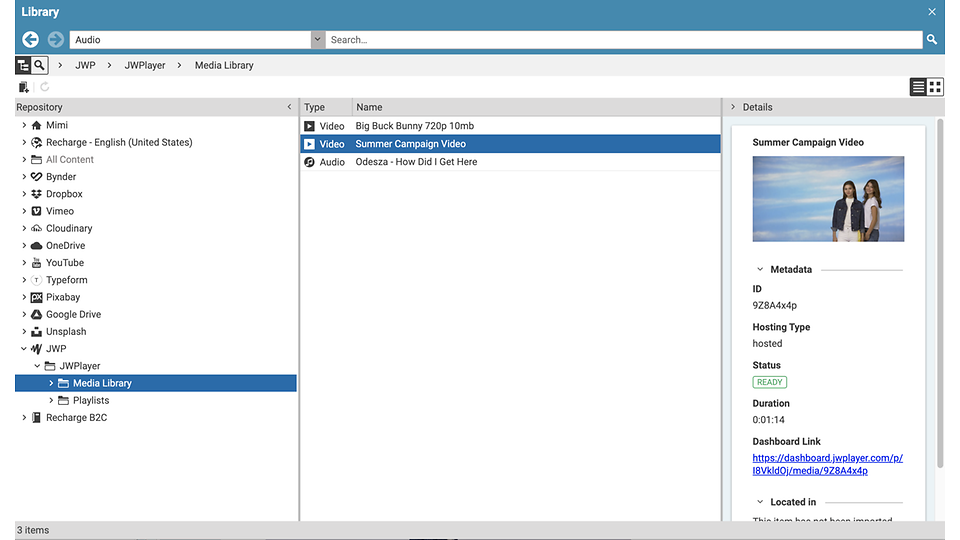960x540 pixels.
Task: Open the Audio type dropdown
Action: pyautogui.click(x=317, y=40)
